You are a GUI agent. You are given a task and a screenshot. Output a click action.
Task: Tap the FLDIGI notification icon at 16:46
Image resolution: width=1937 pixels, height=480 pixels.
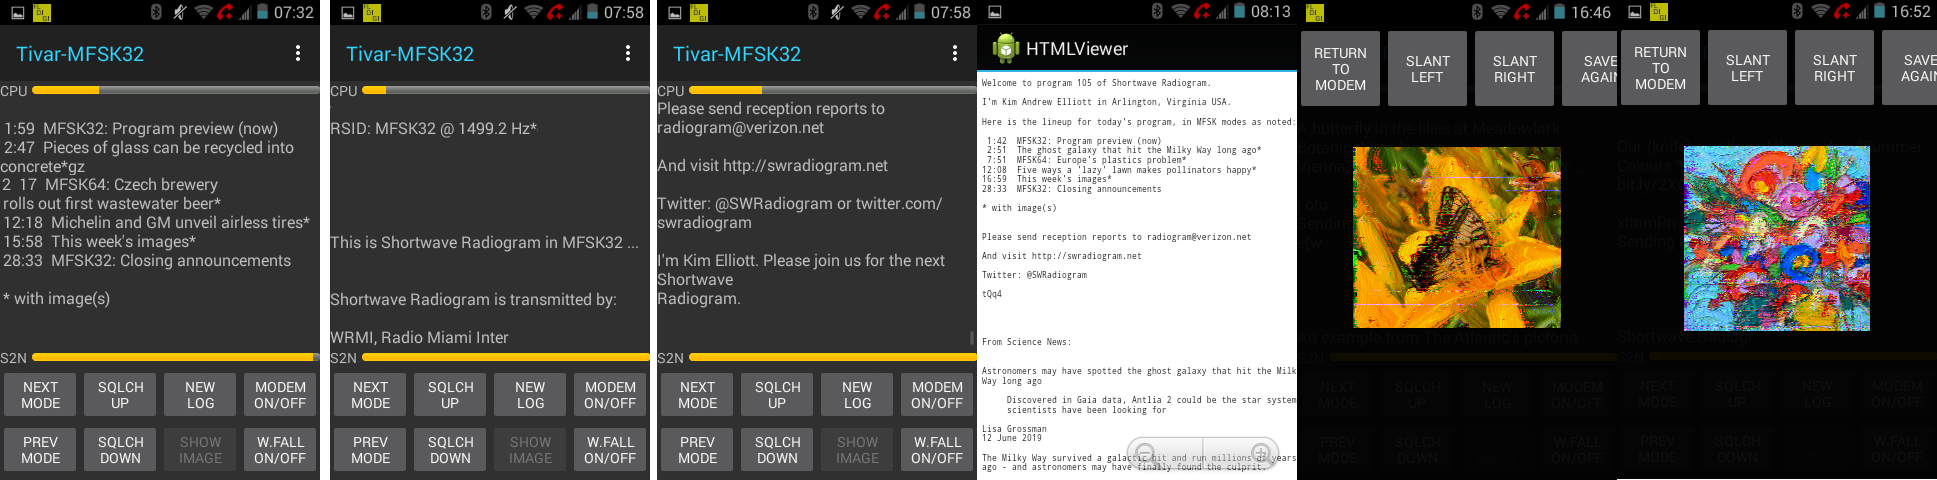coord(1315,12)
